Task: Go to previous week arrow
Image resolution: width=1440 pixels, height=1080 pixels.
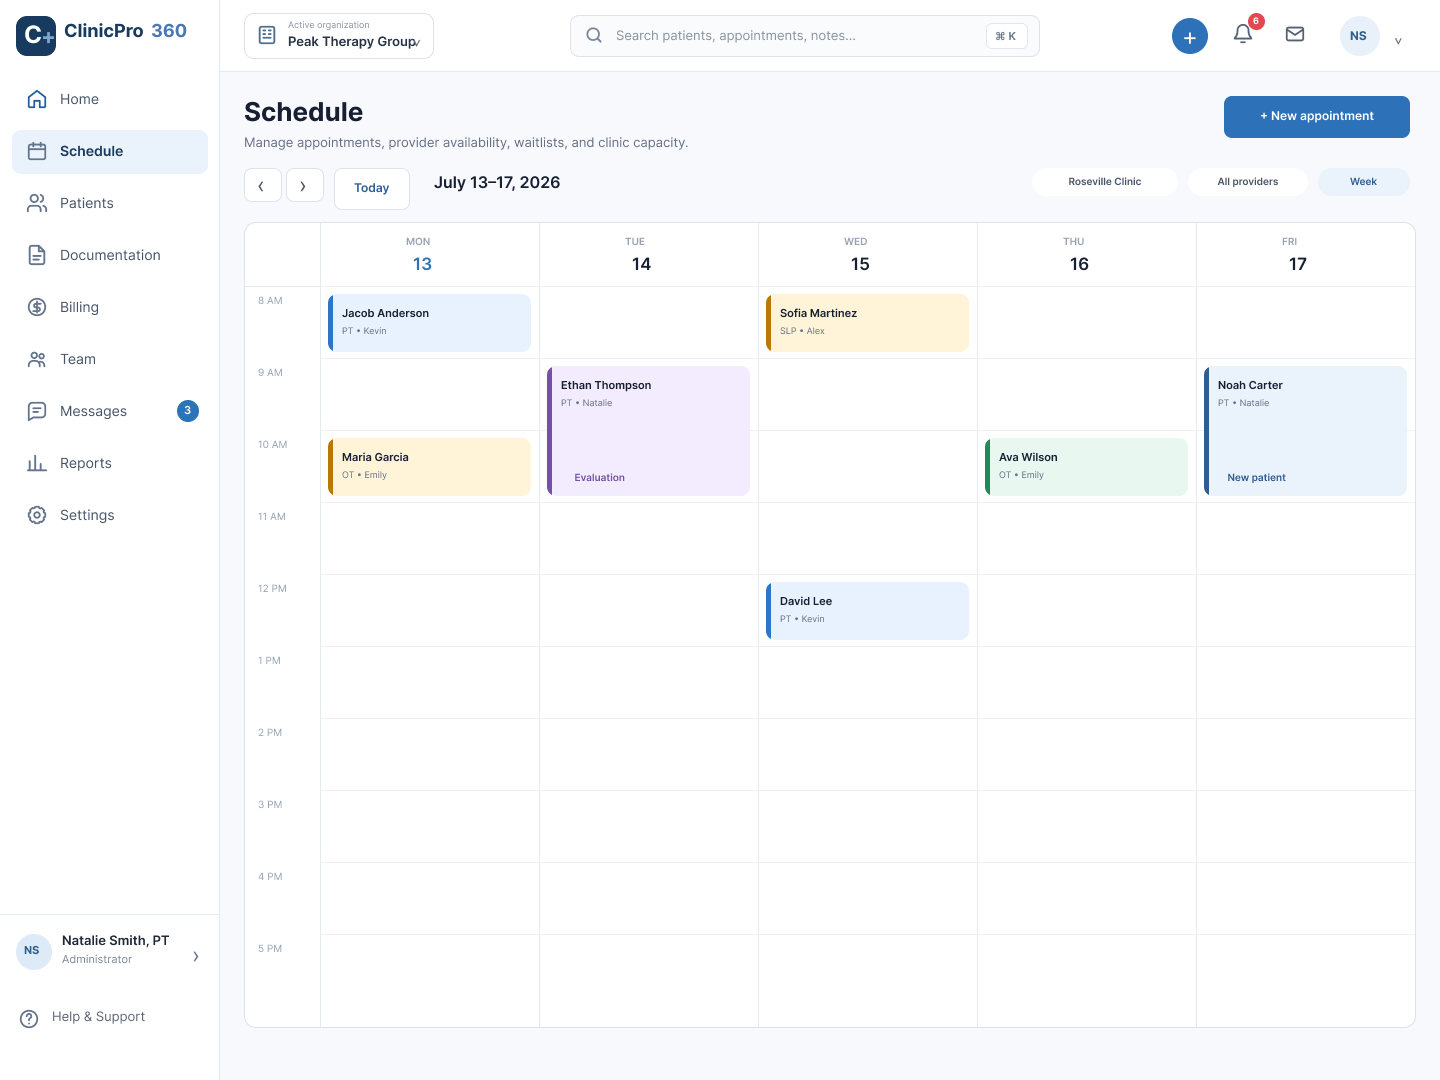Action: (262, 185)
